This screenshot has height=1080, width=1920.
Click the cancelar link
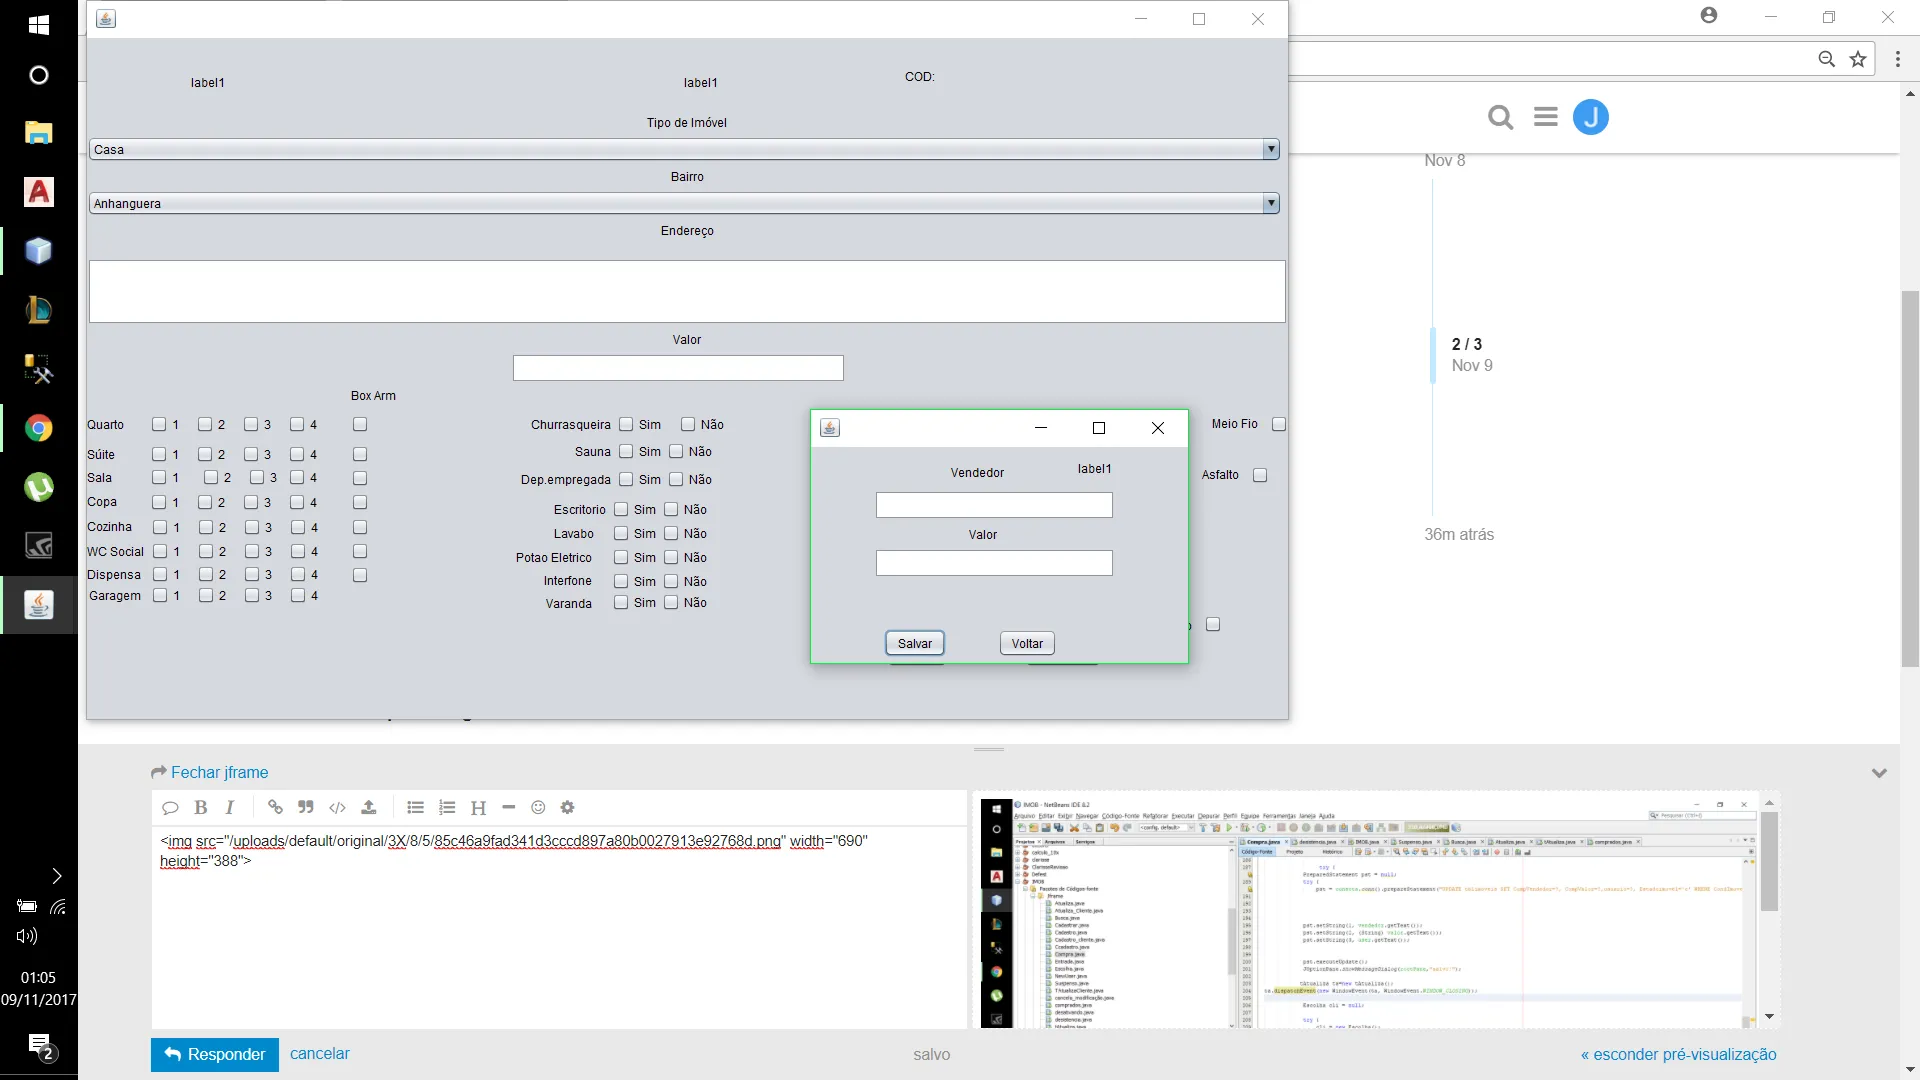(320, 1054)
